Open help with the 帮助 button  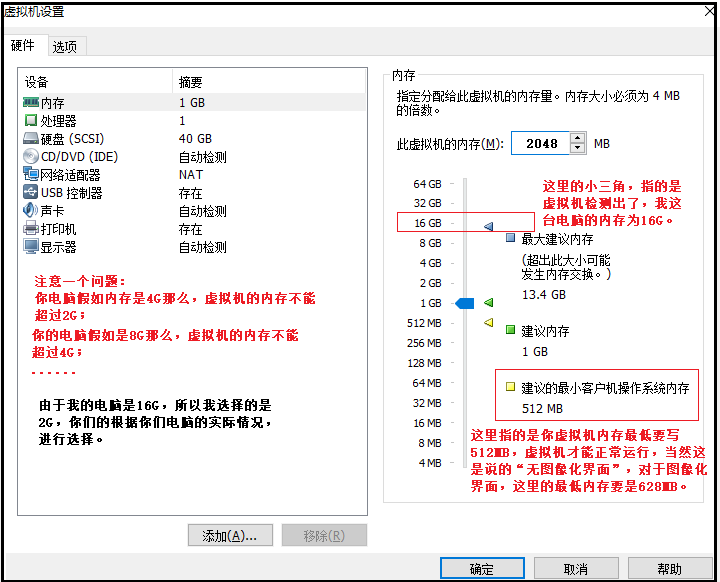(x=669, y=569)
